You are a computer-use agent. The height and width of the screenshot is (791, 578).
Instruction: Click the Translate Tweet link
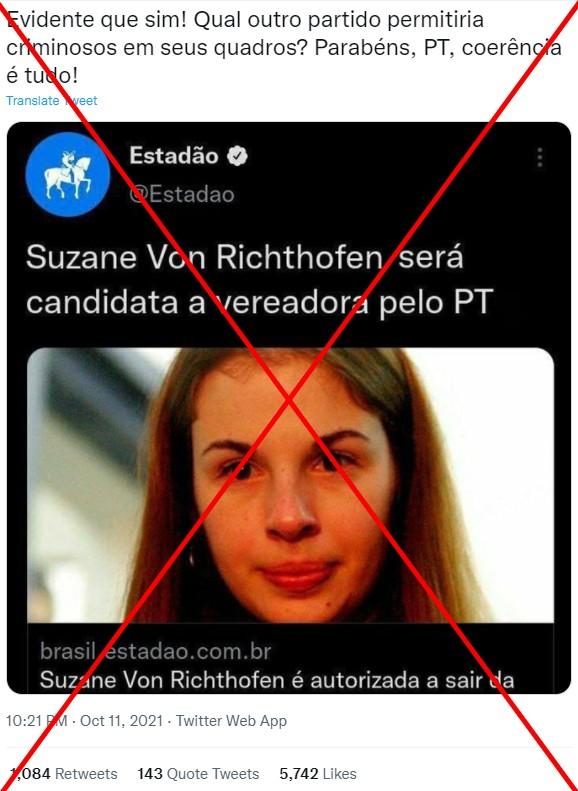[51, 100]
